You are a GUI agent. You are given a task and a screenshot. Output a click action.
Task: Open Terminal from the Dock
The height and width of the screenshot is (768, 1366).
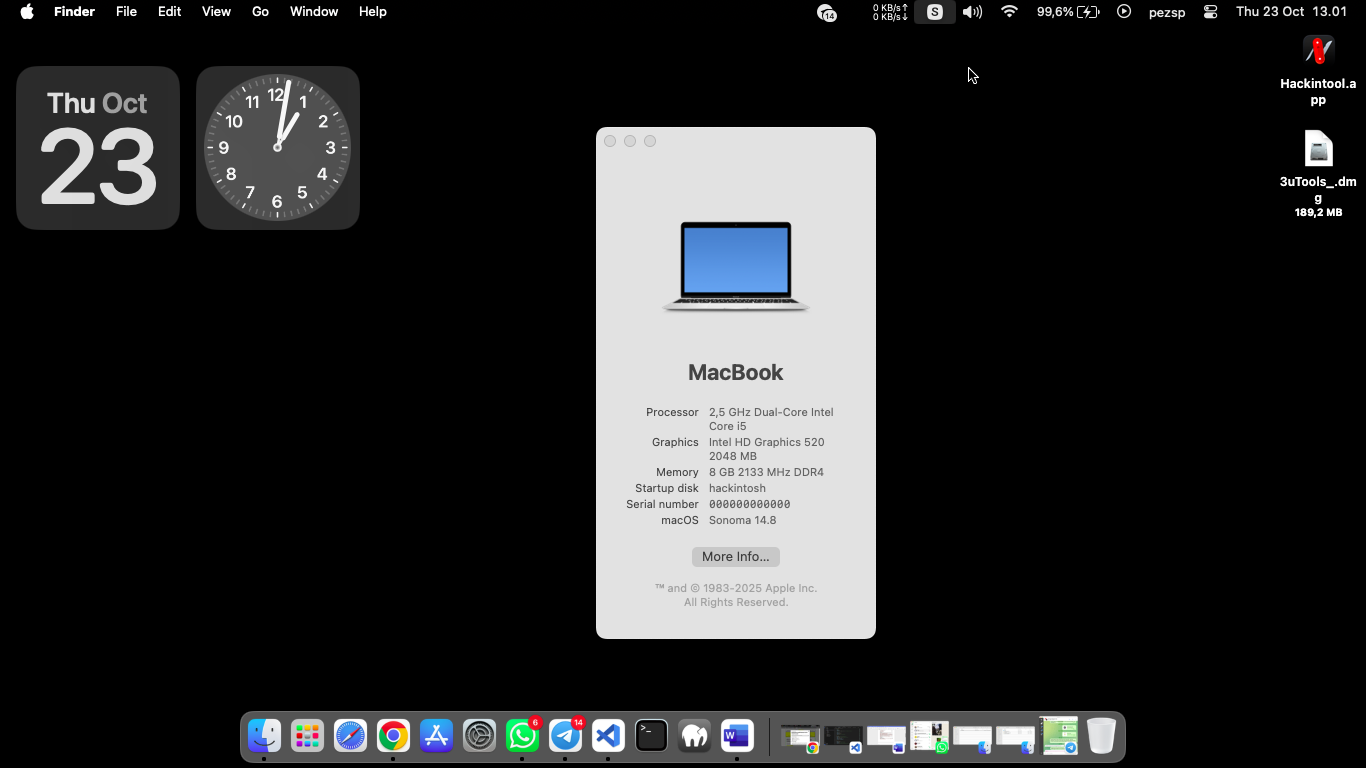point(651,736)
